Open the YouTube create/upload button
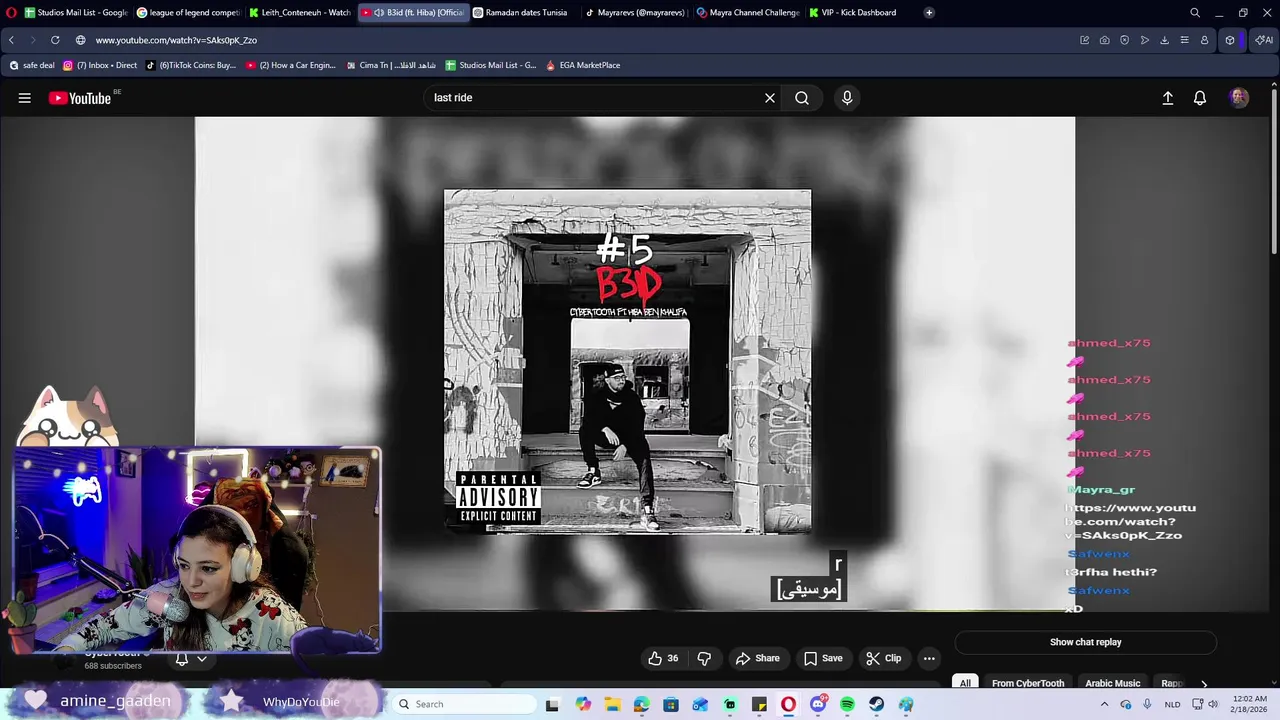 pyautogui.click(x=1167, y=98)
